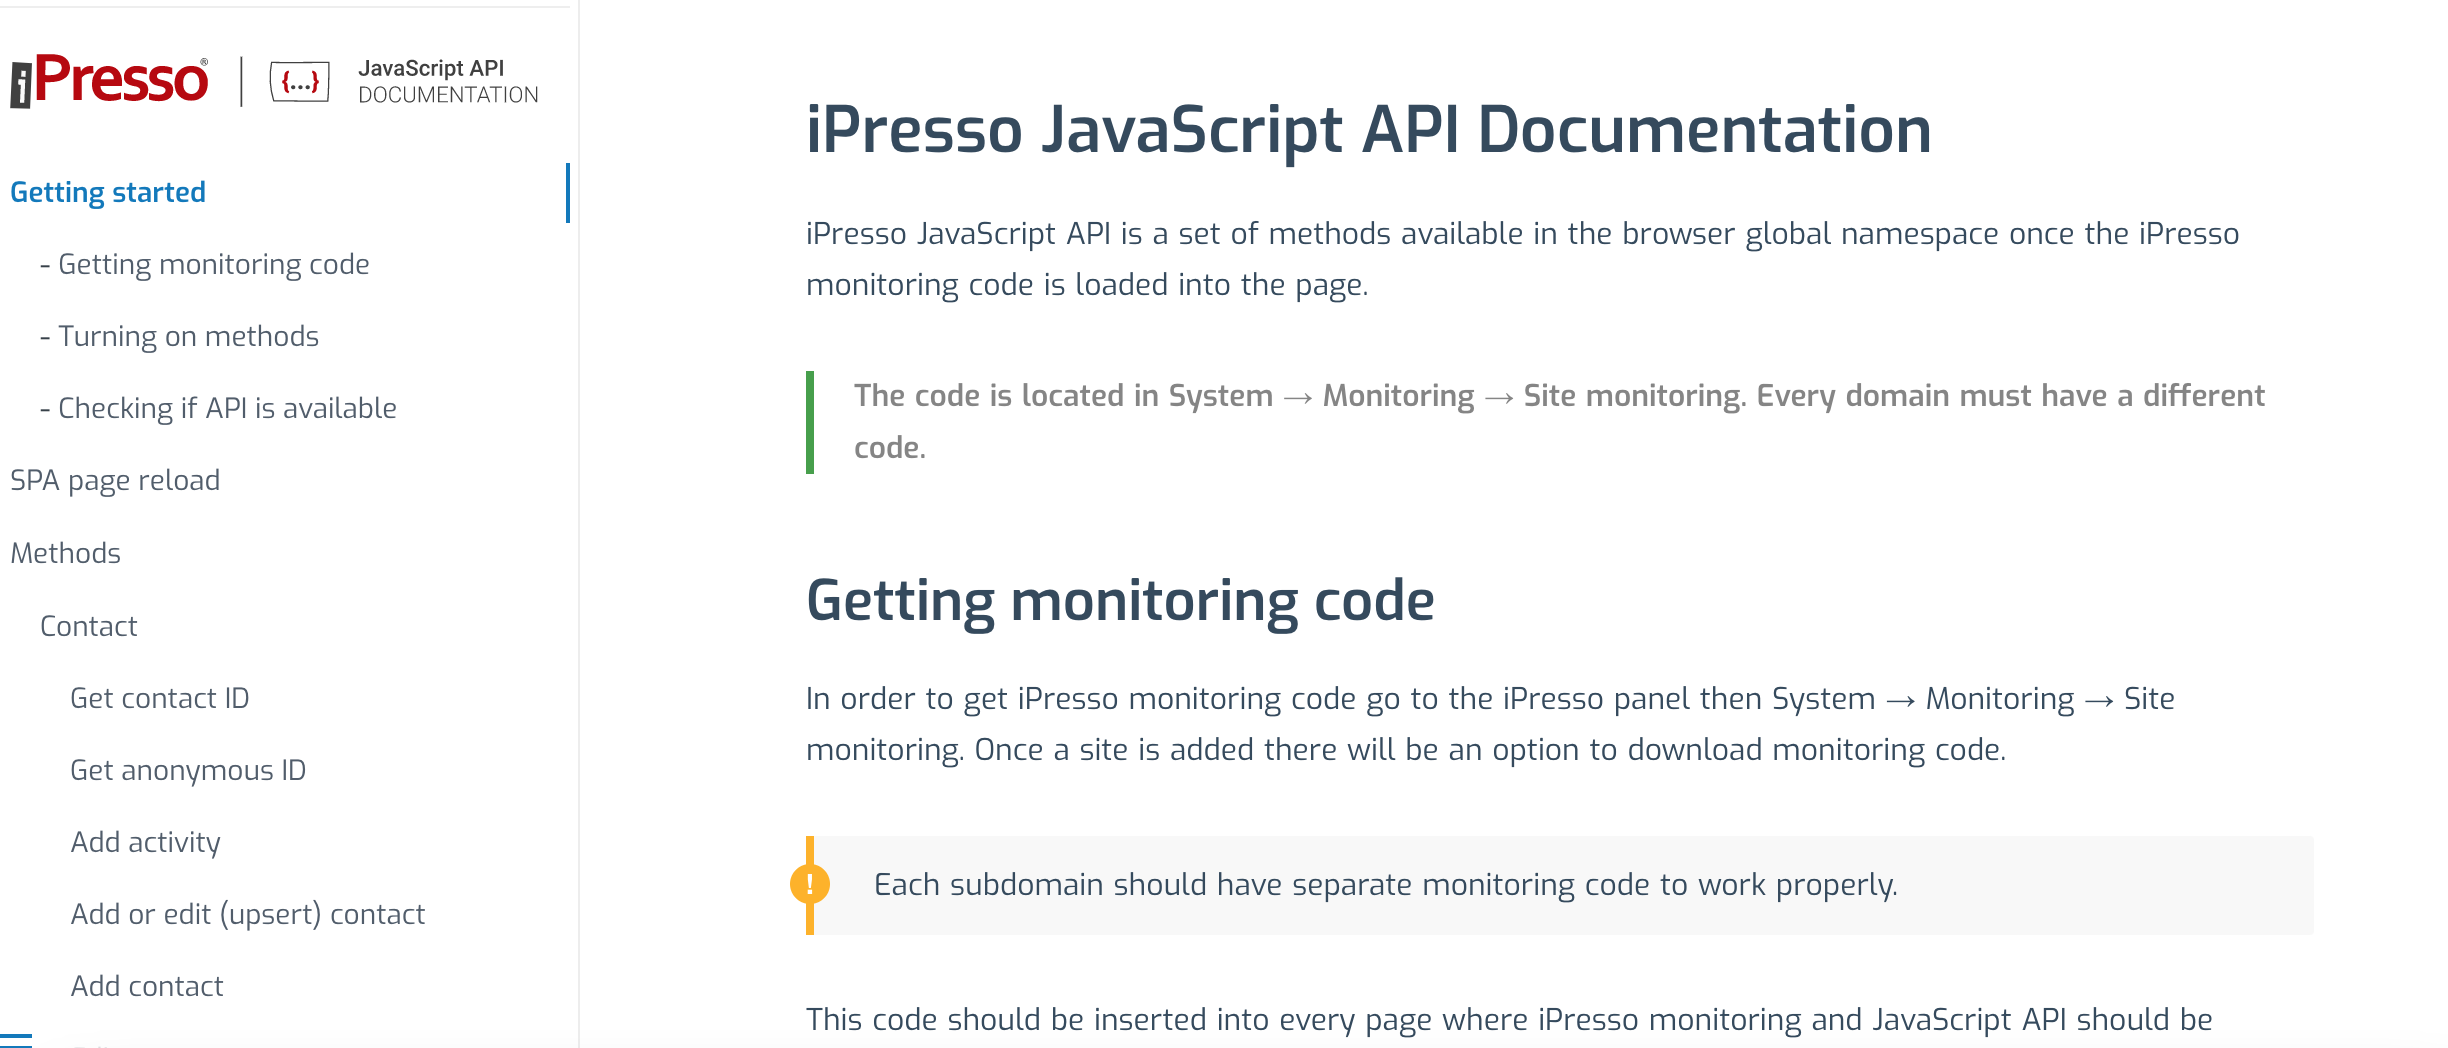2448x1048 pixels.
Task: Click the orange exclamation warning icon
Action: [x=810, y=884]
